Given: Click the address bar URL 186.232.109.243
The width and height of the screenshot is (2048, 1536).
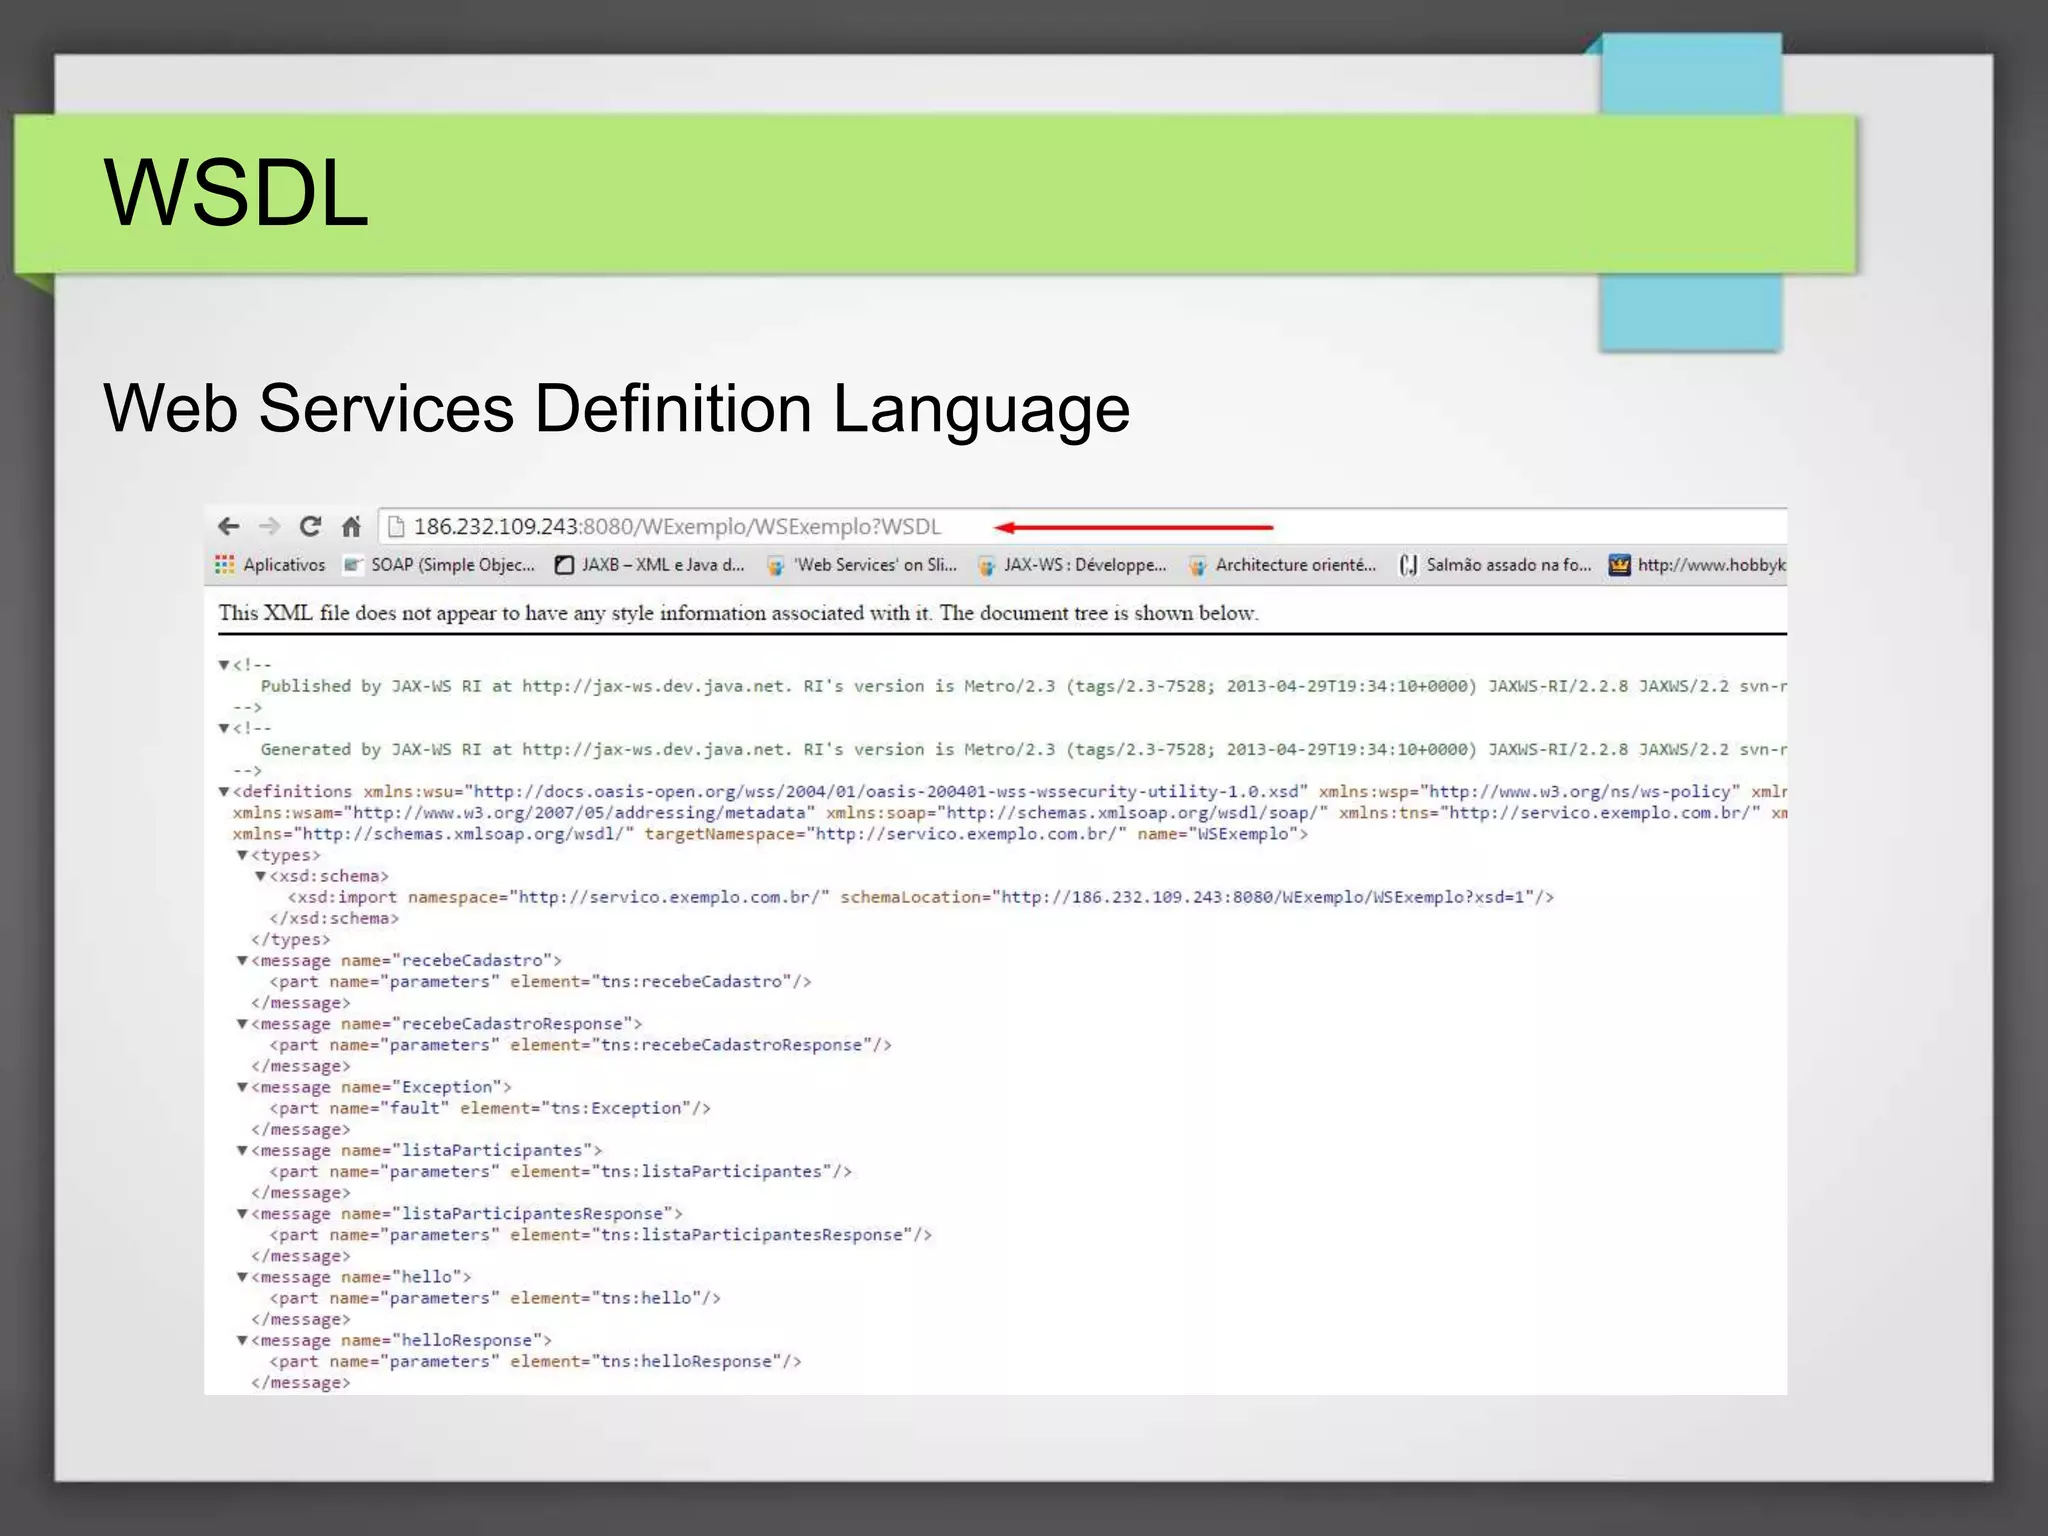Looking at the screenshot, I should coord(678,526).
